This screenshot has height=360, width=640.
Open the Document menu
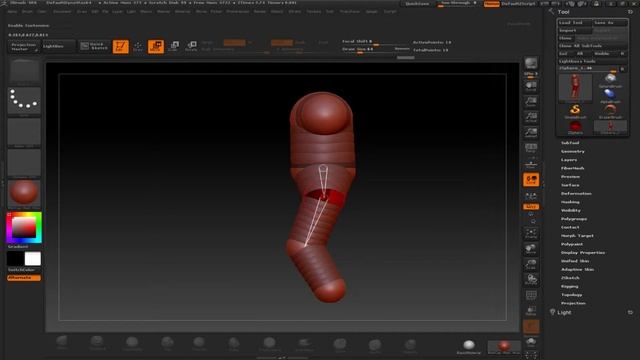[x=62, y=11]
